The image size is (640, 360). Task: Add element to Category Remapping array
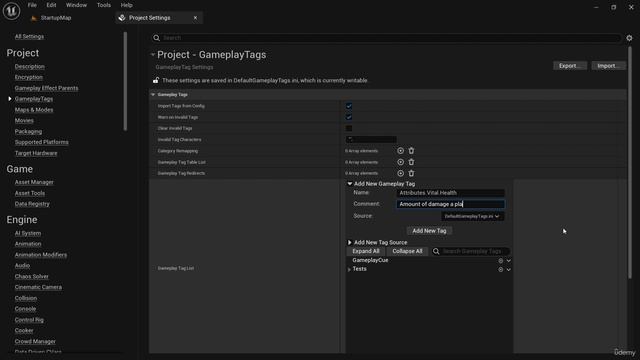(x=400, y=151)
